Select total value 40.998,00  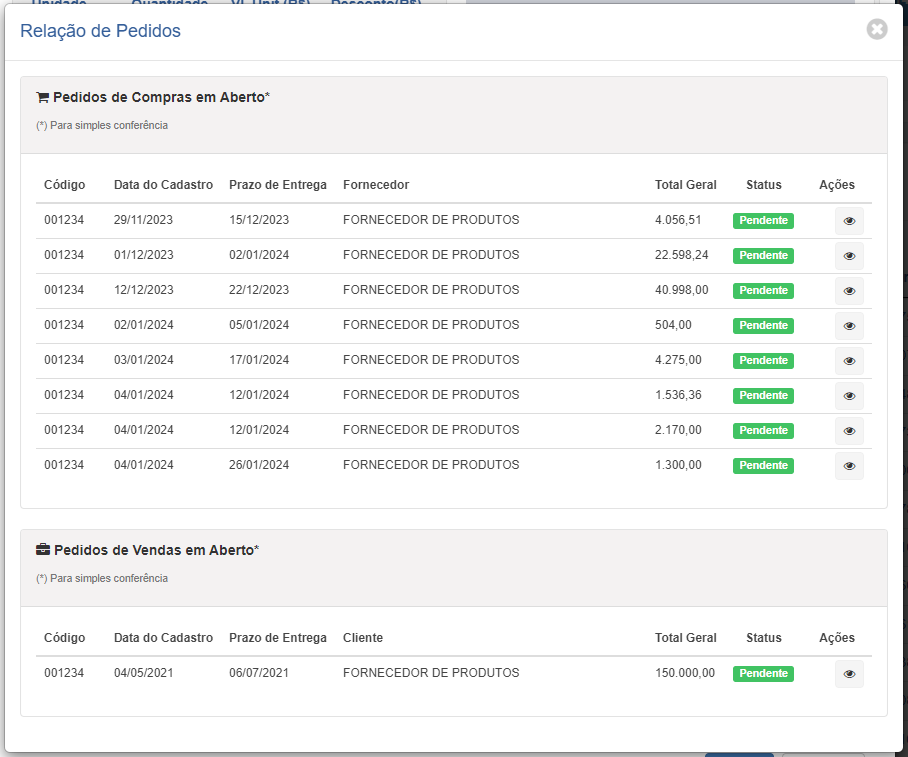(x=682, y=290)
